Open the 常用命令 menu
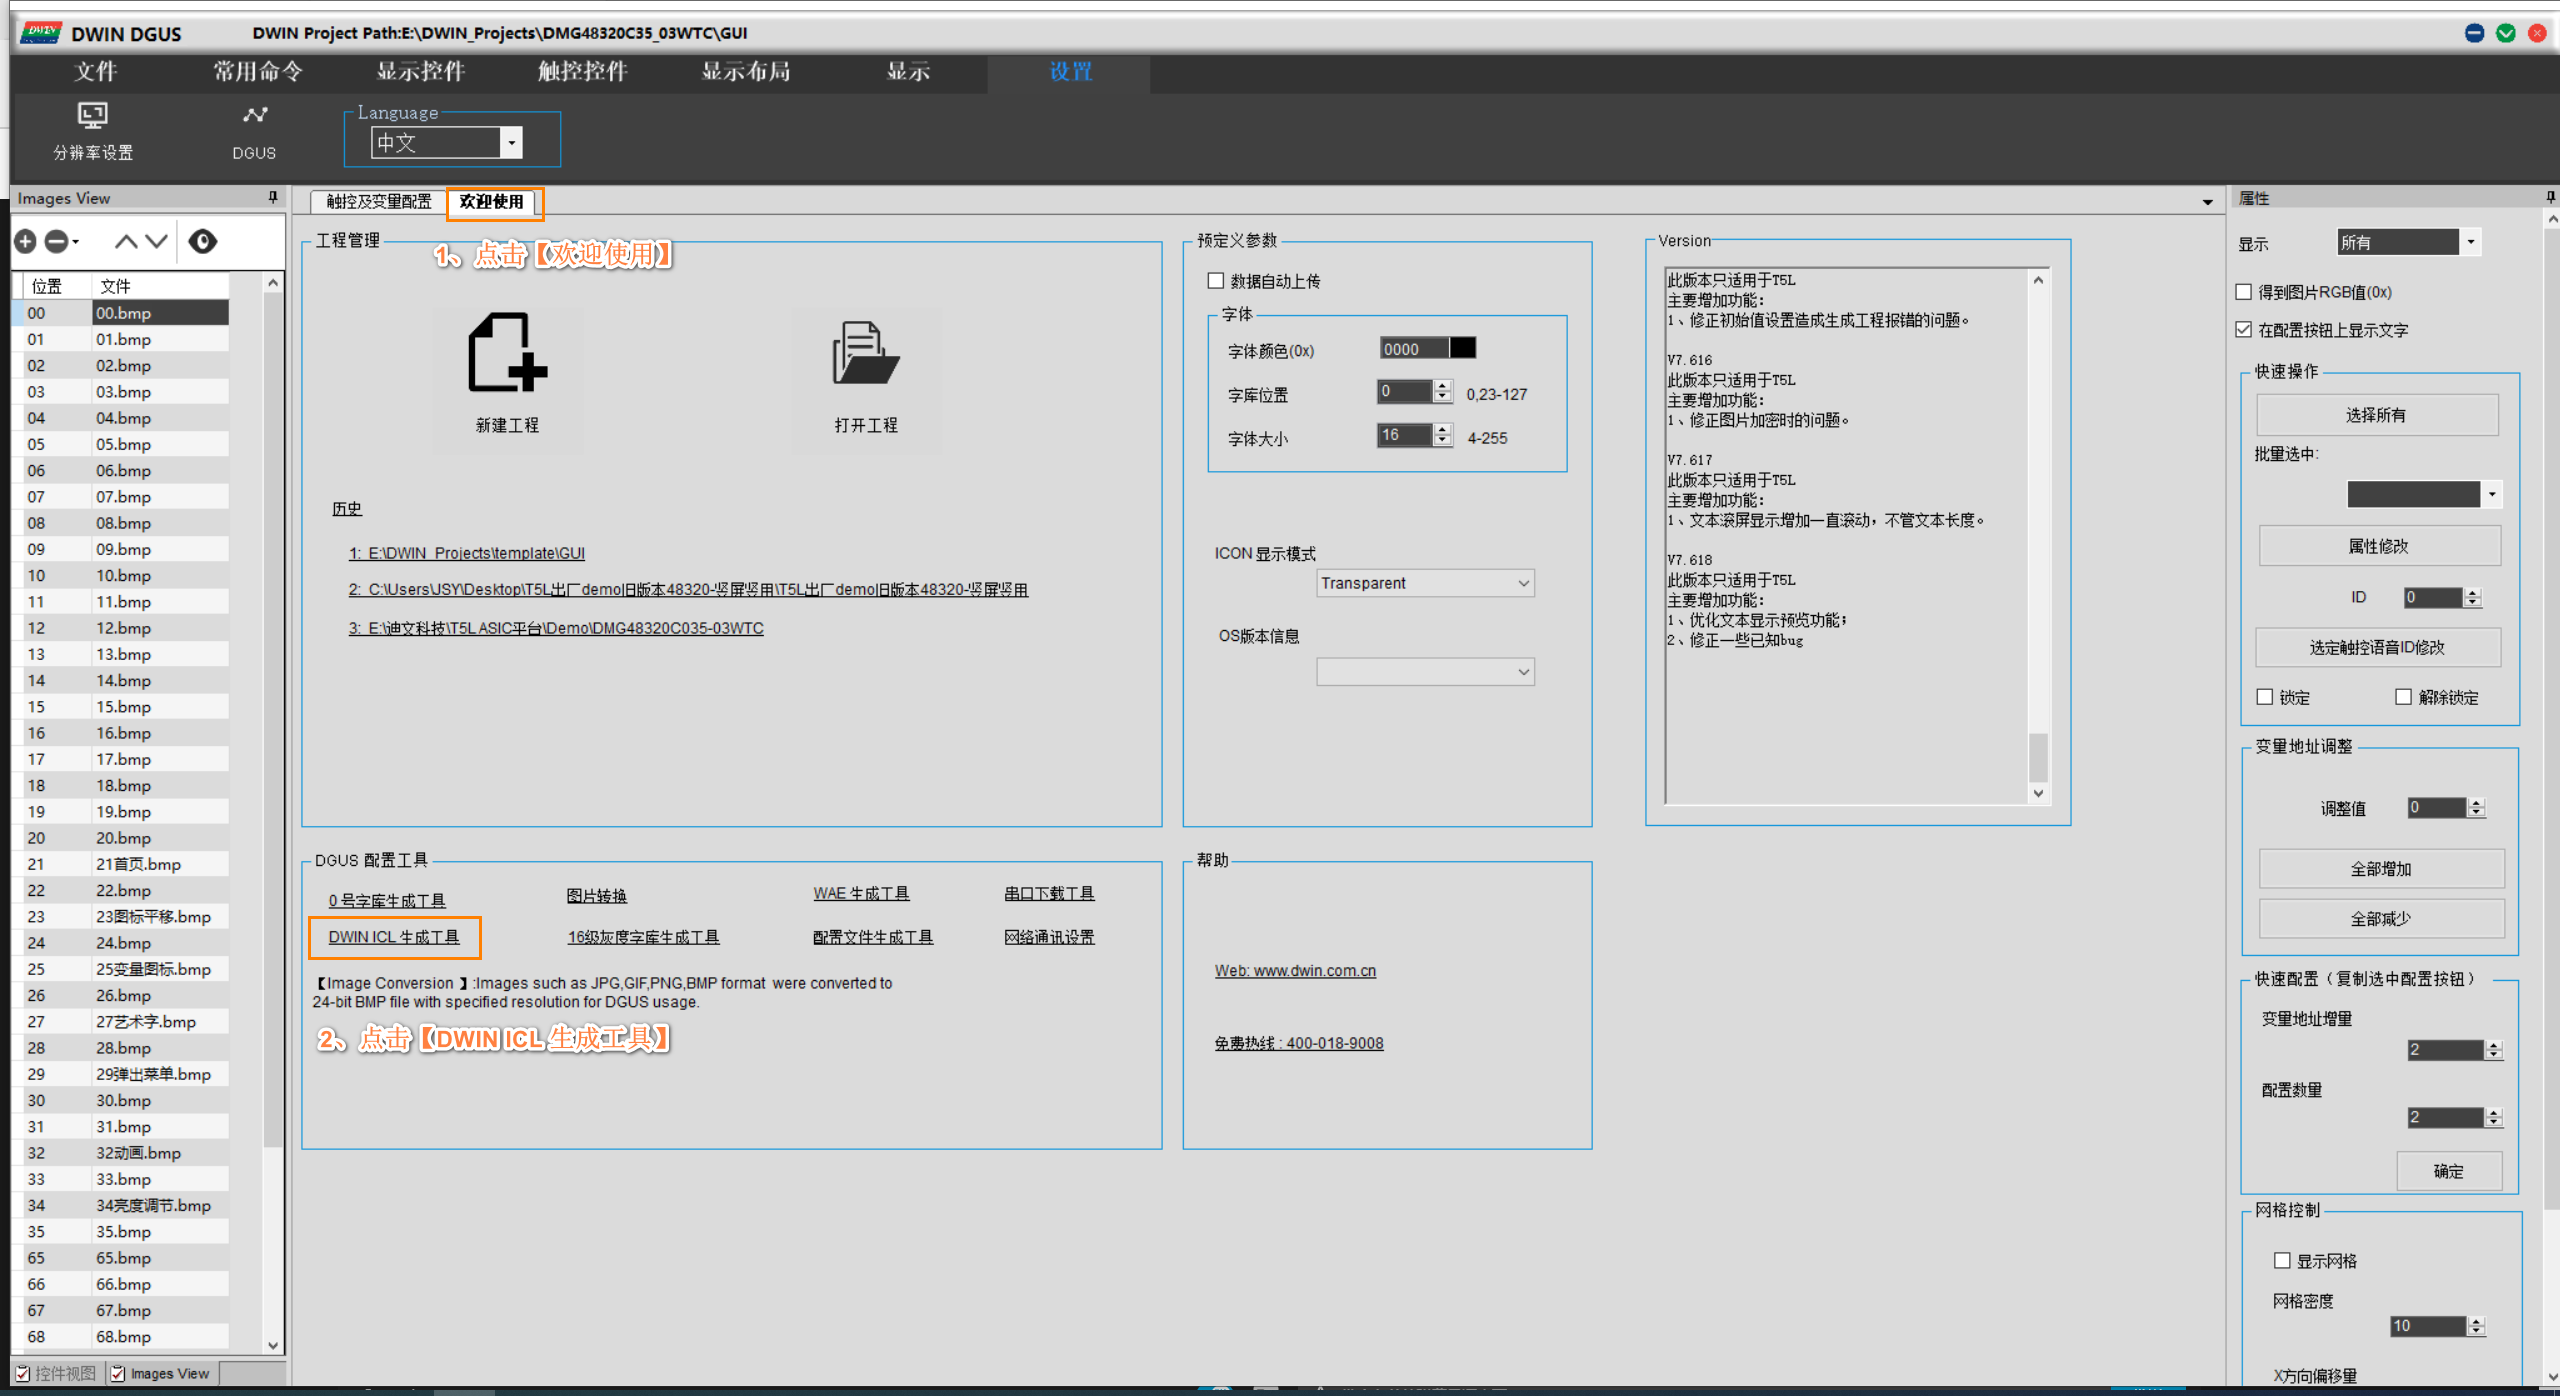The width and height of the screenshot is (2560, 1396). click(x=258, y=72)
